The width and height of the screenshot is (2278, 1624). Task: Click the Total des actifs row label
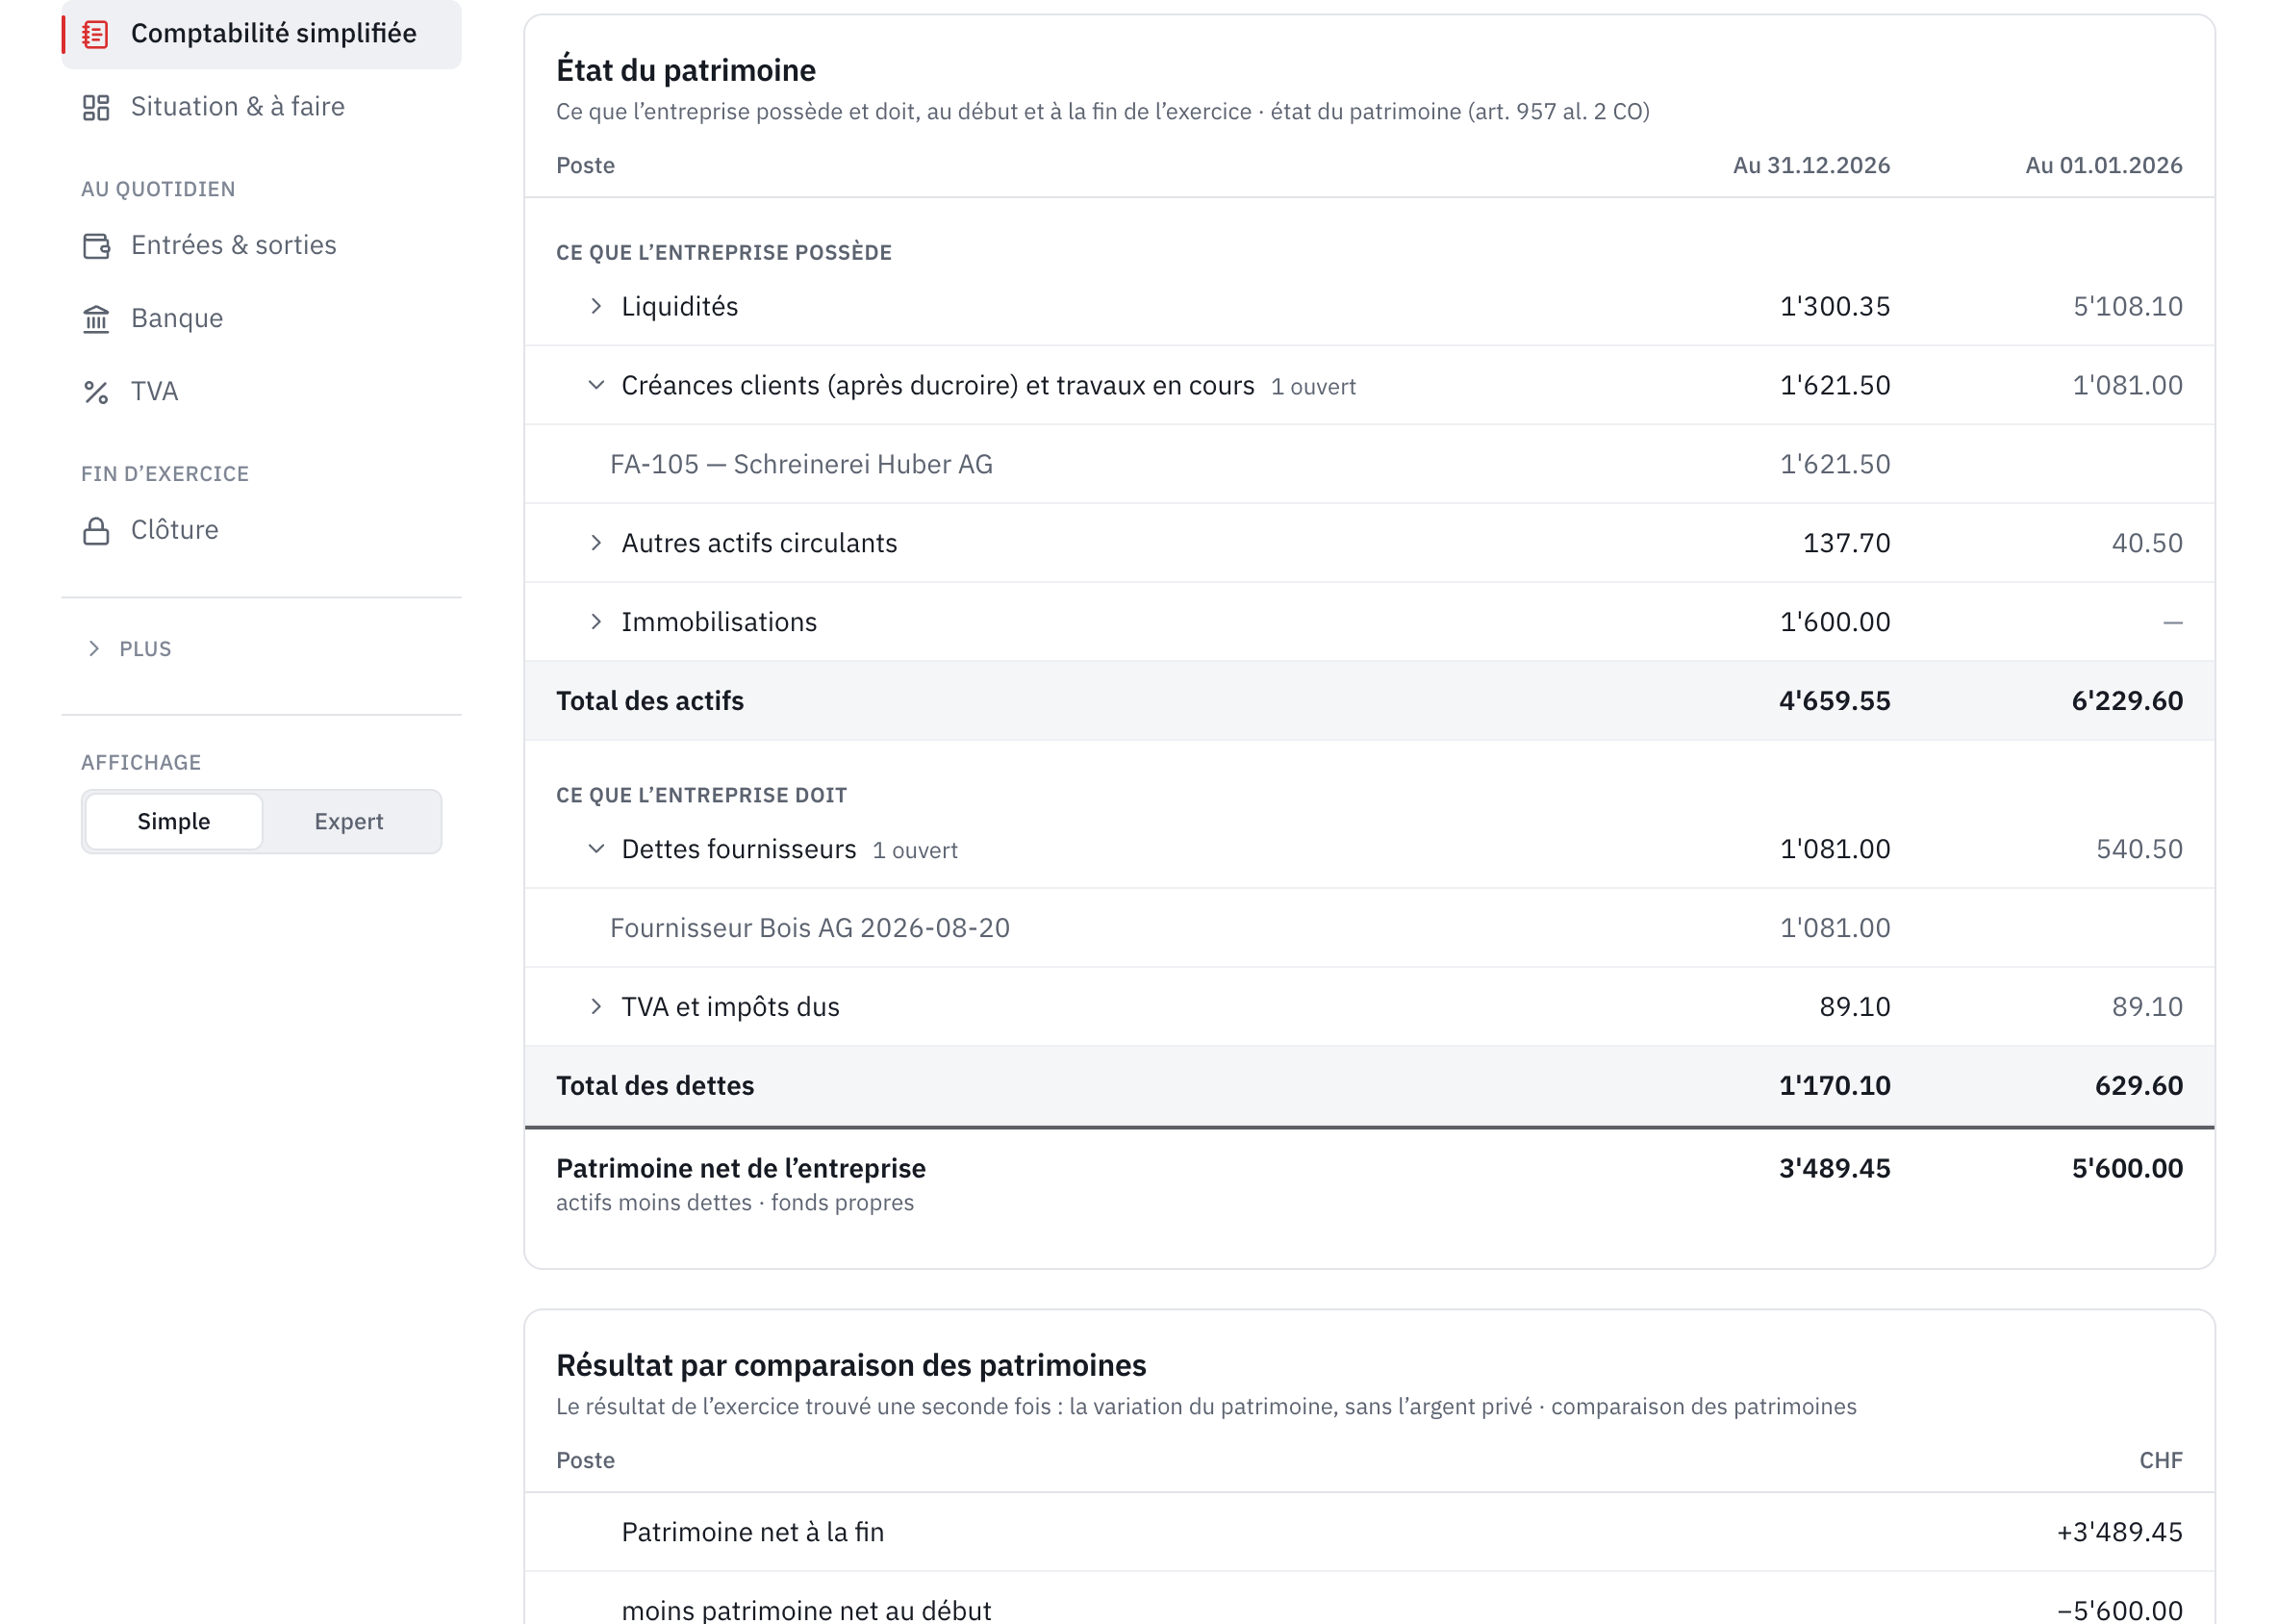(x=650, y=702)
